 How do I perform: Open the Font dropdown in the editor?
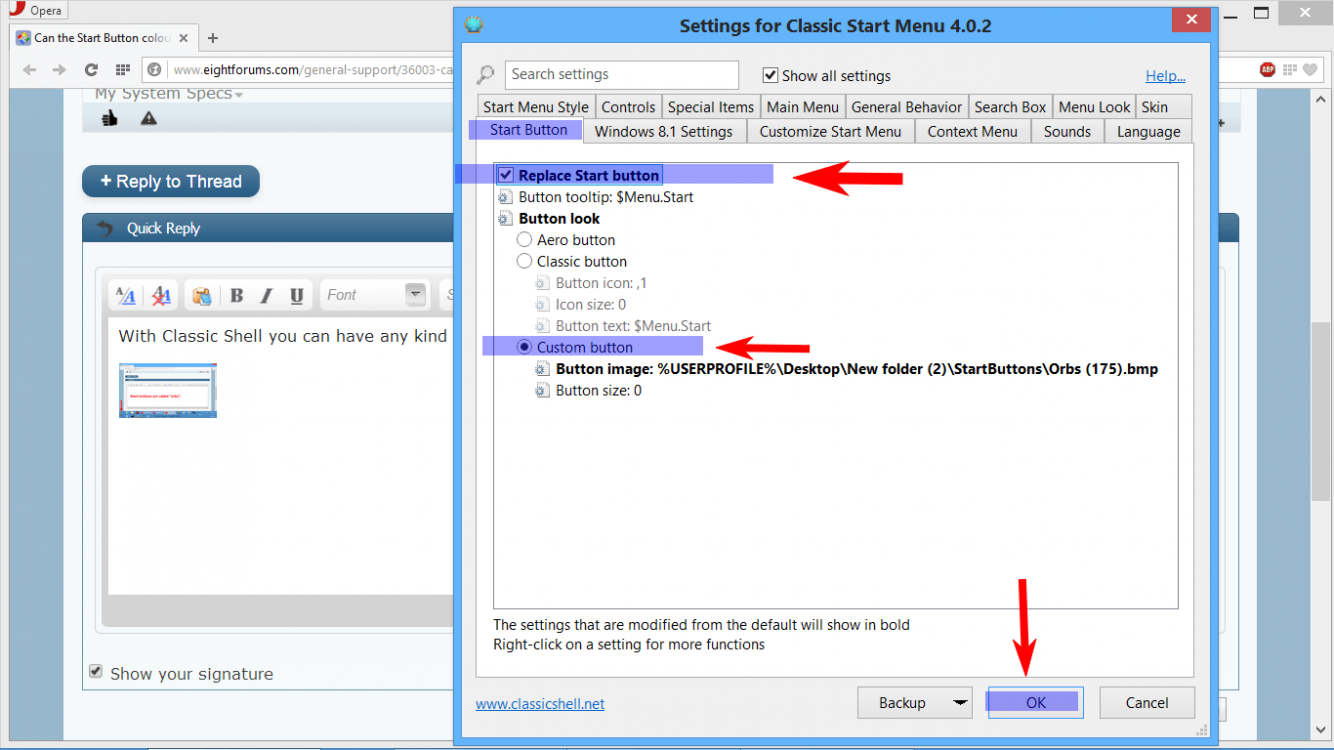point(415,295)
